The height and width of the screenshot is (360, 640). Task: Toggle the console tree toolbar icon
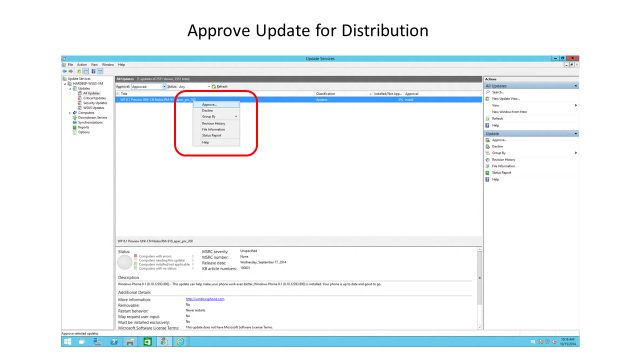[x=86, y=71]
